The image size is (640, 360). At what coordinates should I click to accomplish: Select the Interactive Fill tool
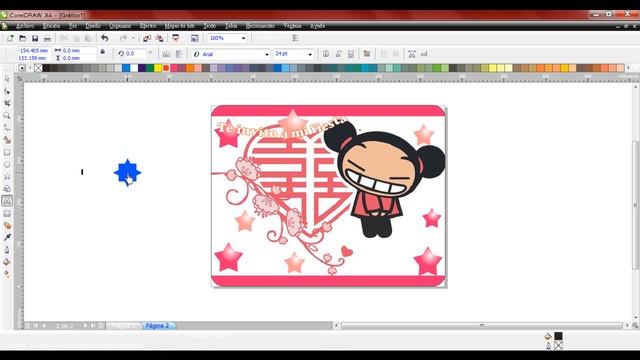coord(7,274)
